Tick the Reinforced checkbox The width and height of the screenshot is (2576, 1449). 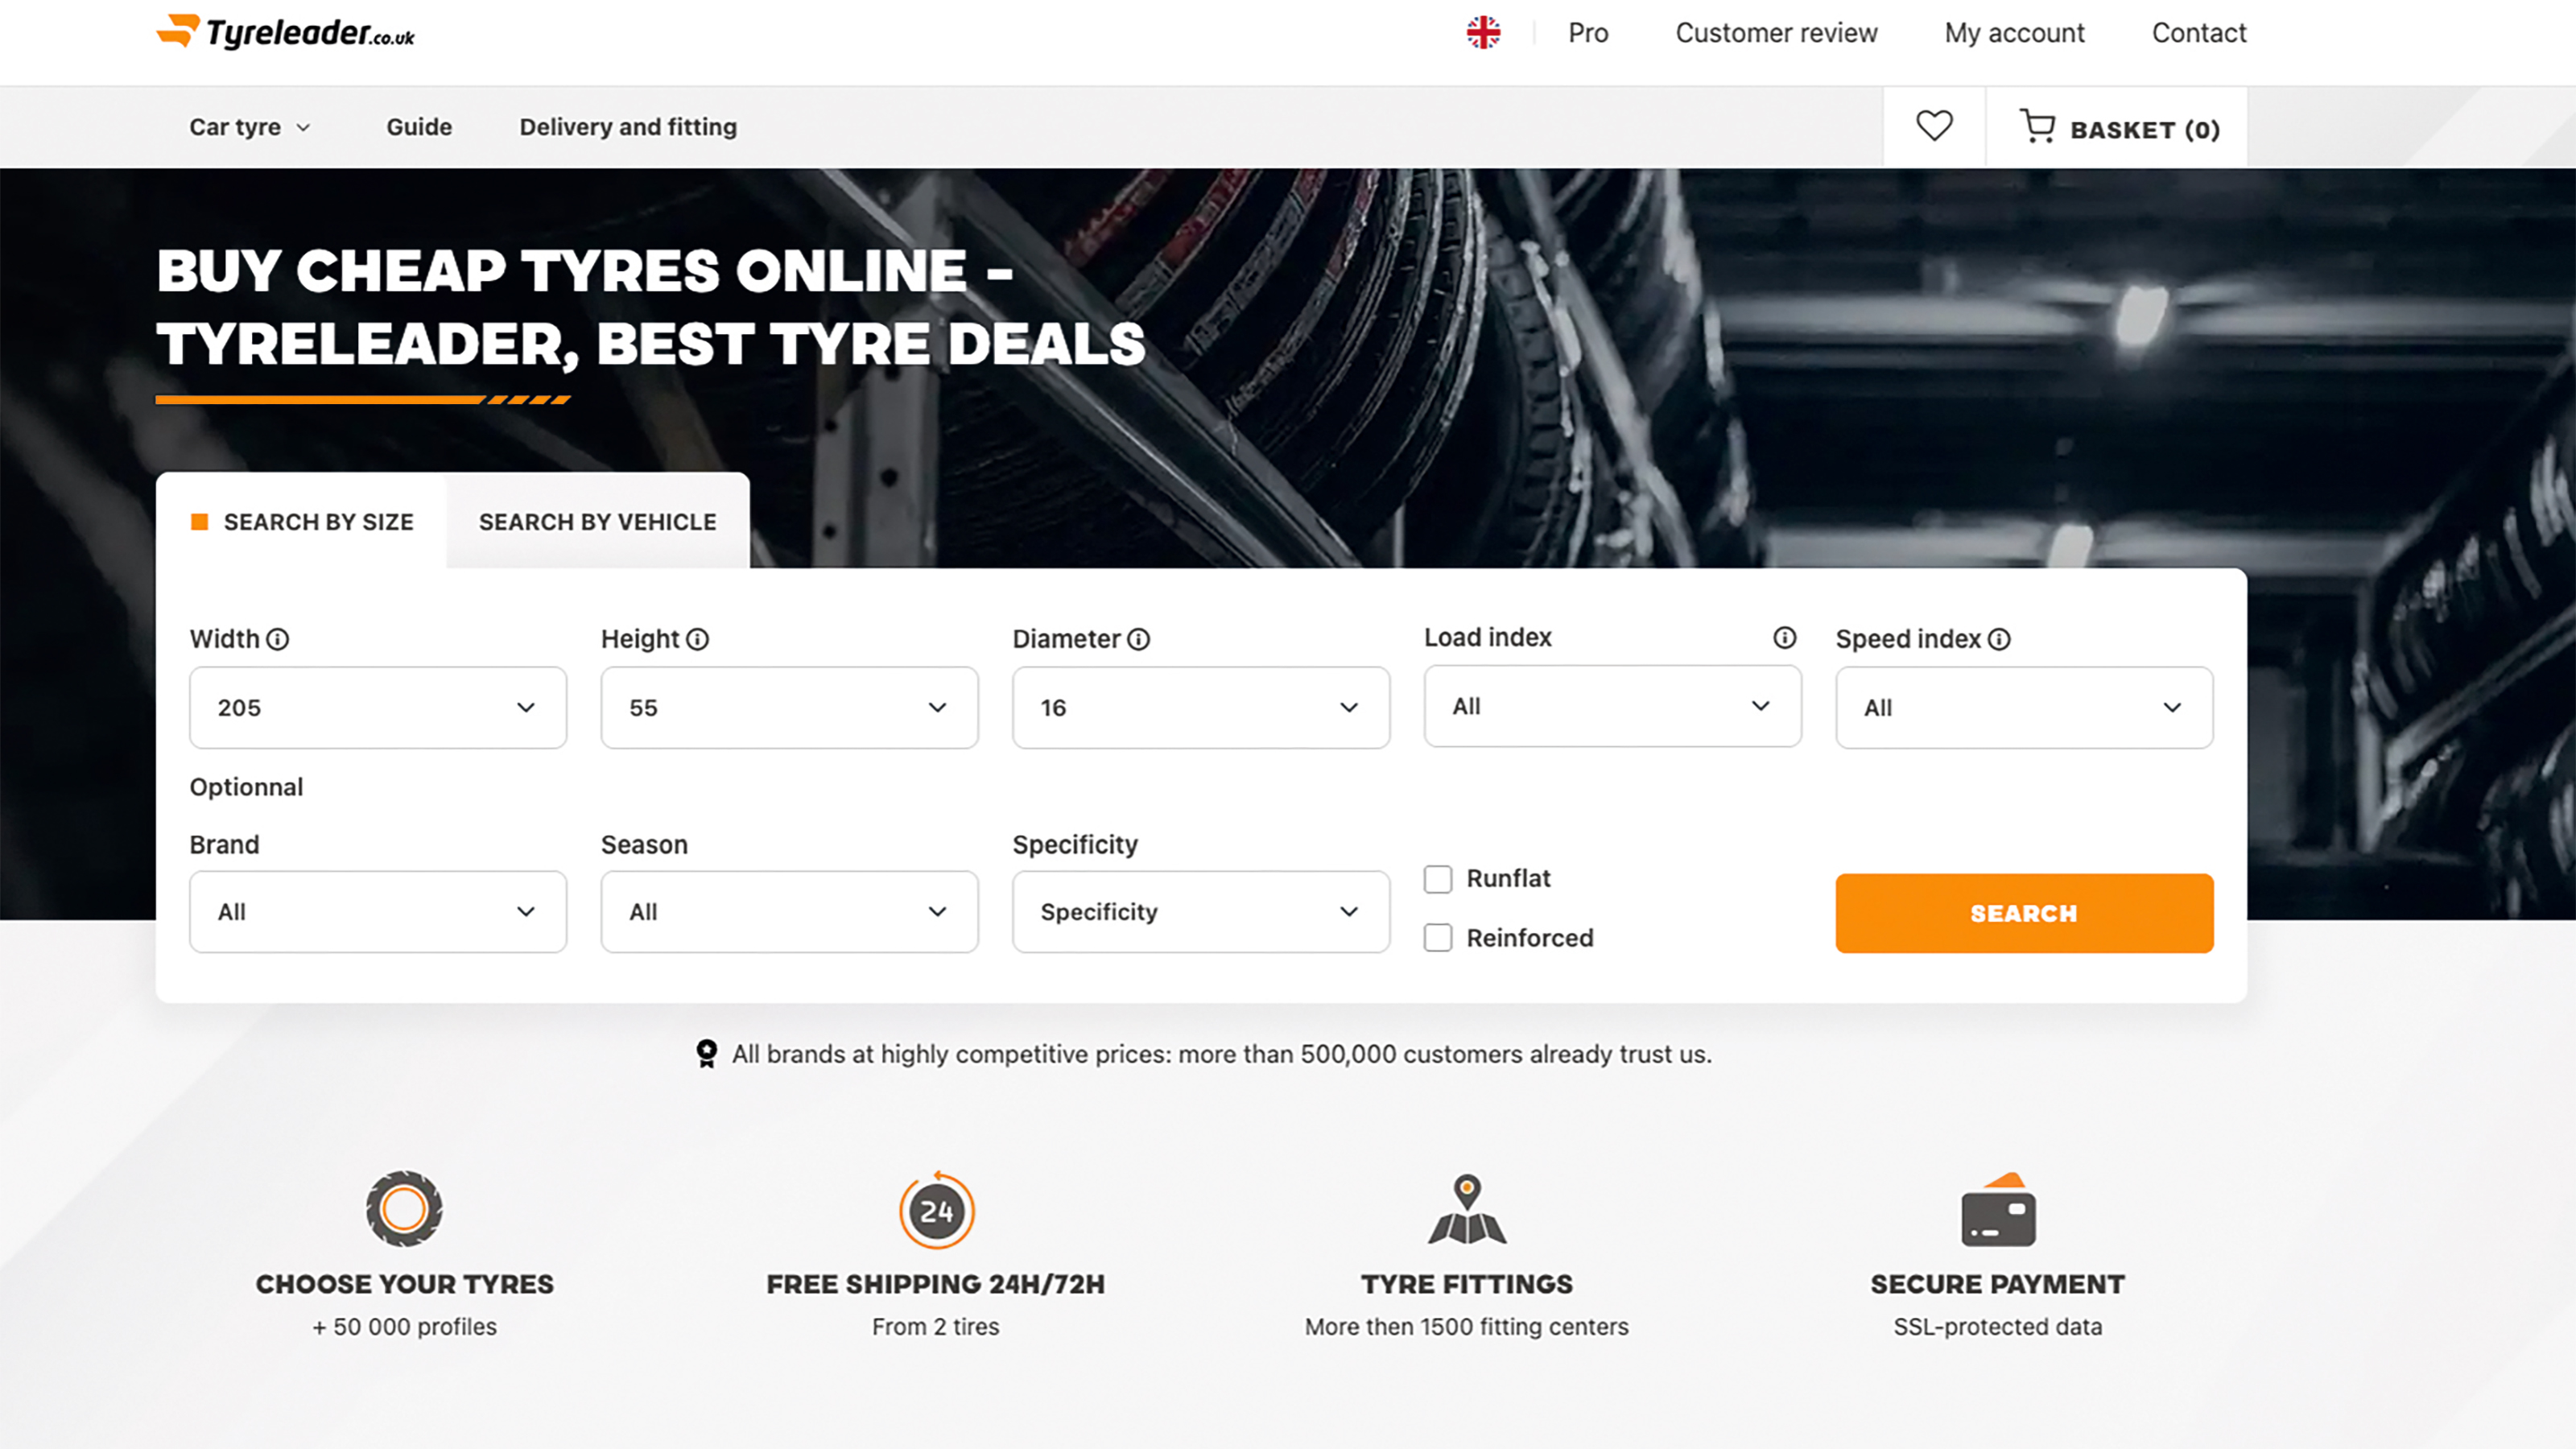coord(1438,938)
